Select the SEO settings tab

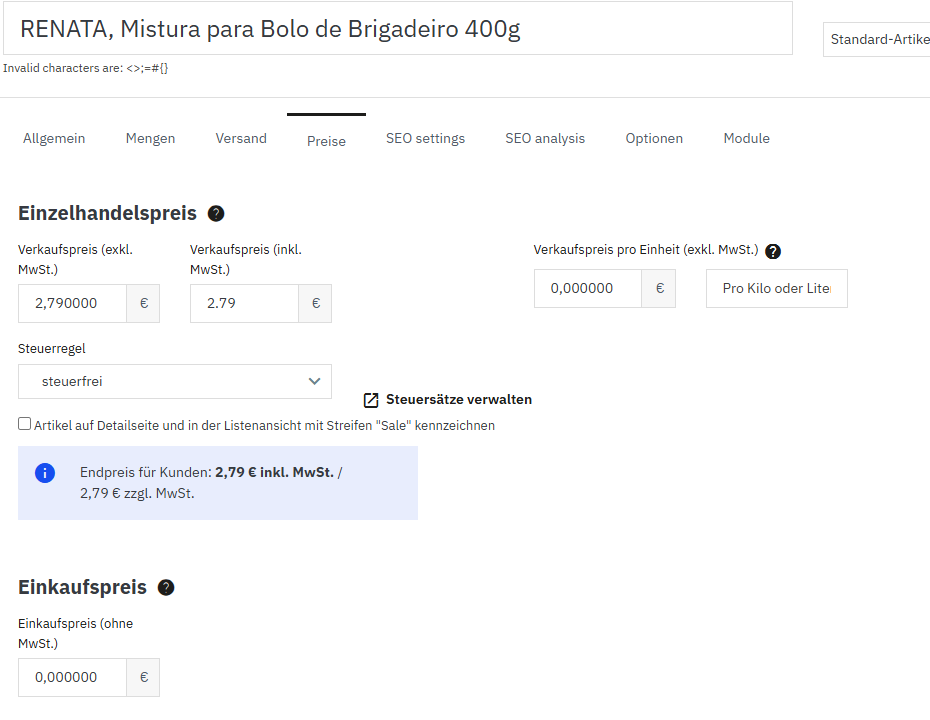tap(425, 139)
